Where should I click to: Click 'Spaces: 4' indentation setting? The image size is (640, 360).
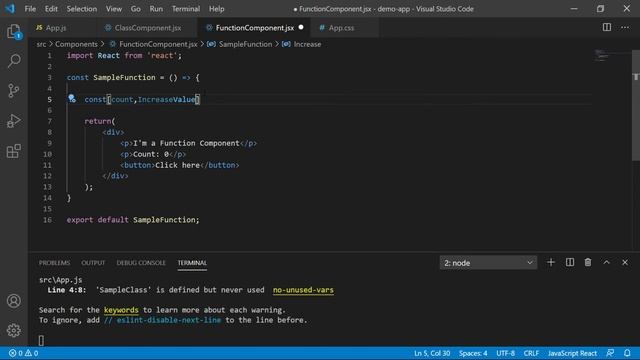click(473, 353)
